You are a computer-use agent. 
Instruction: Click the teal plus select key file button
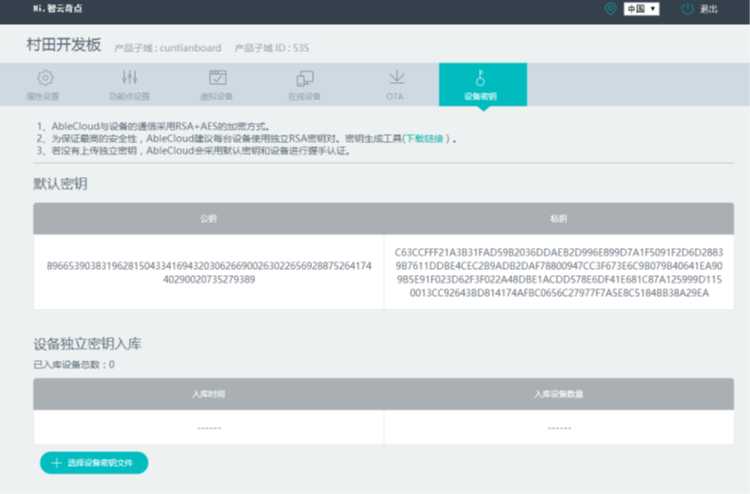pos(94,462)
